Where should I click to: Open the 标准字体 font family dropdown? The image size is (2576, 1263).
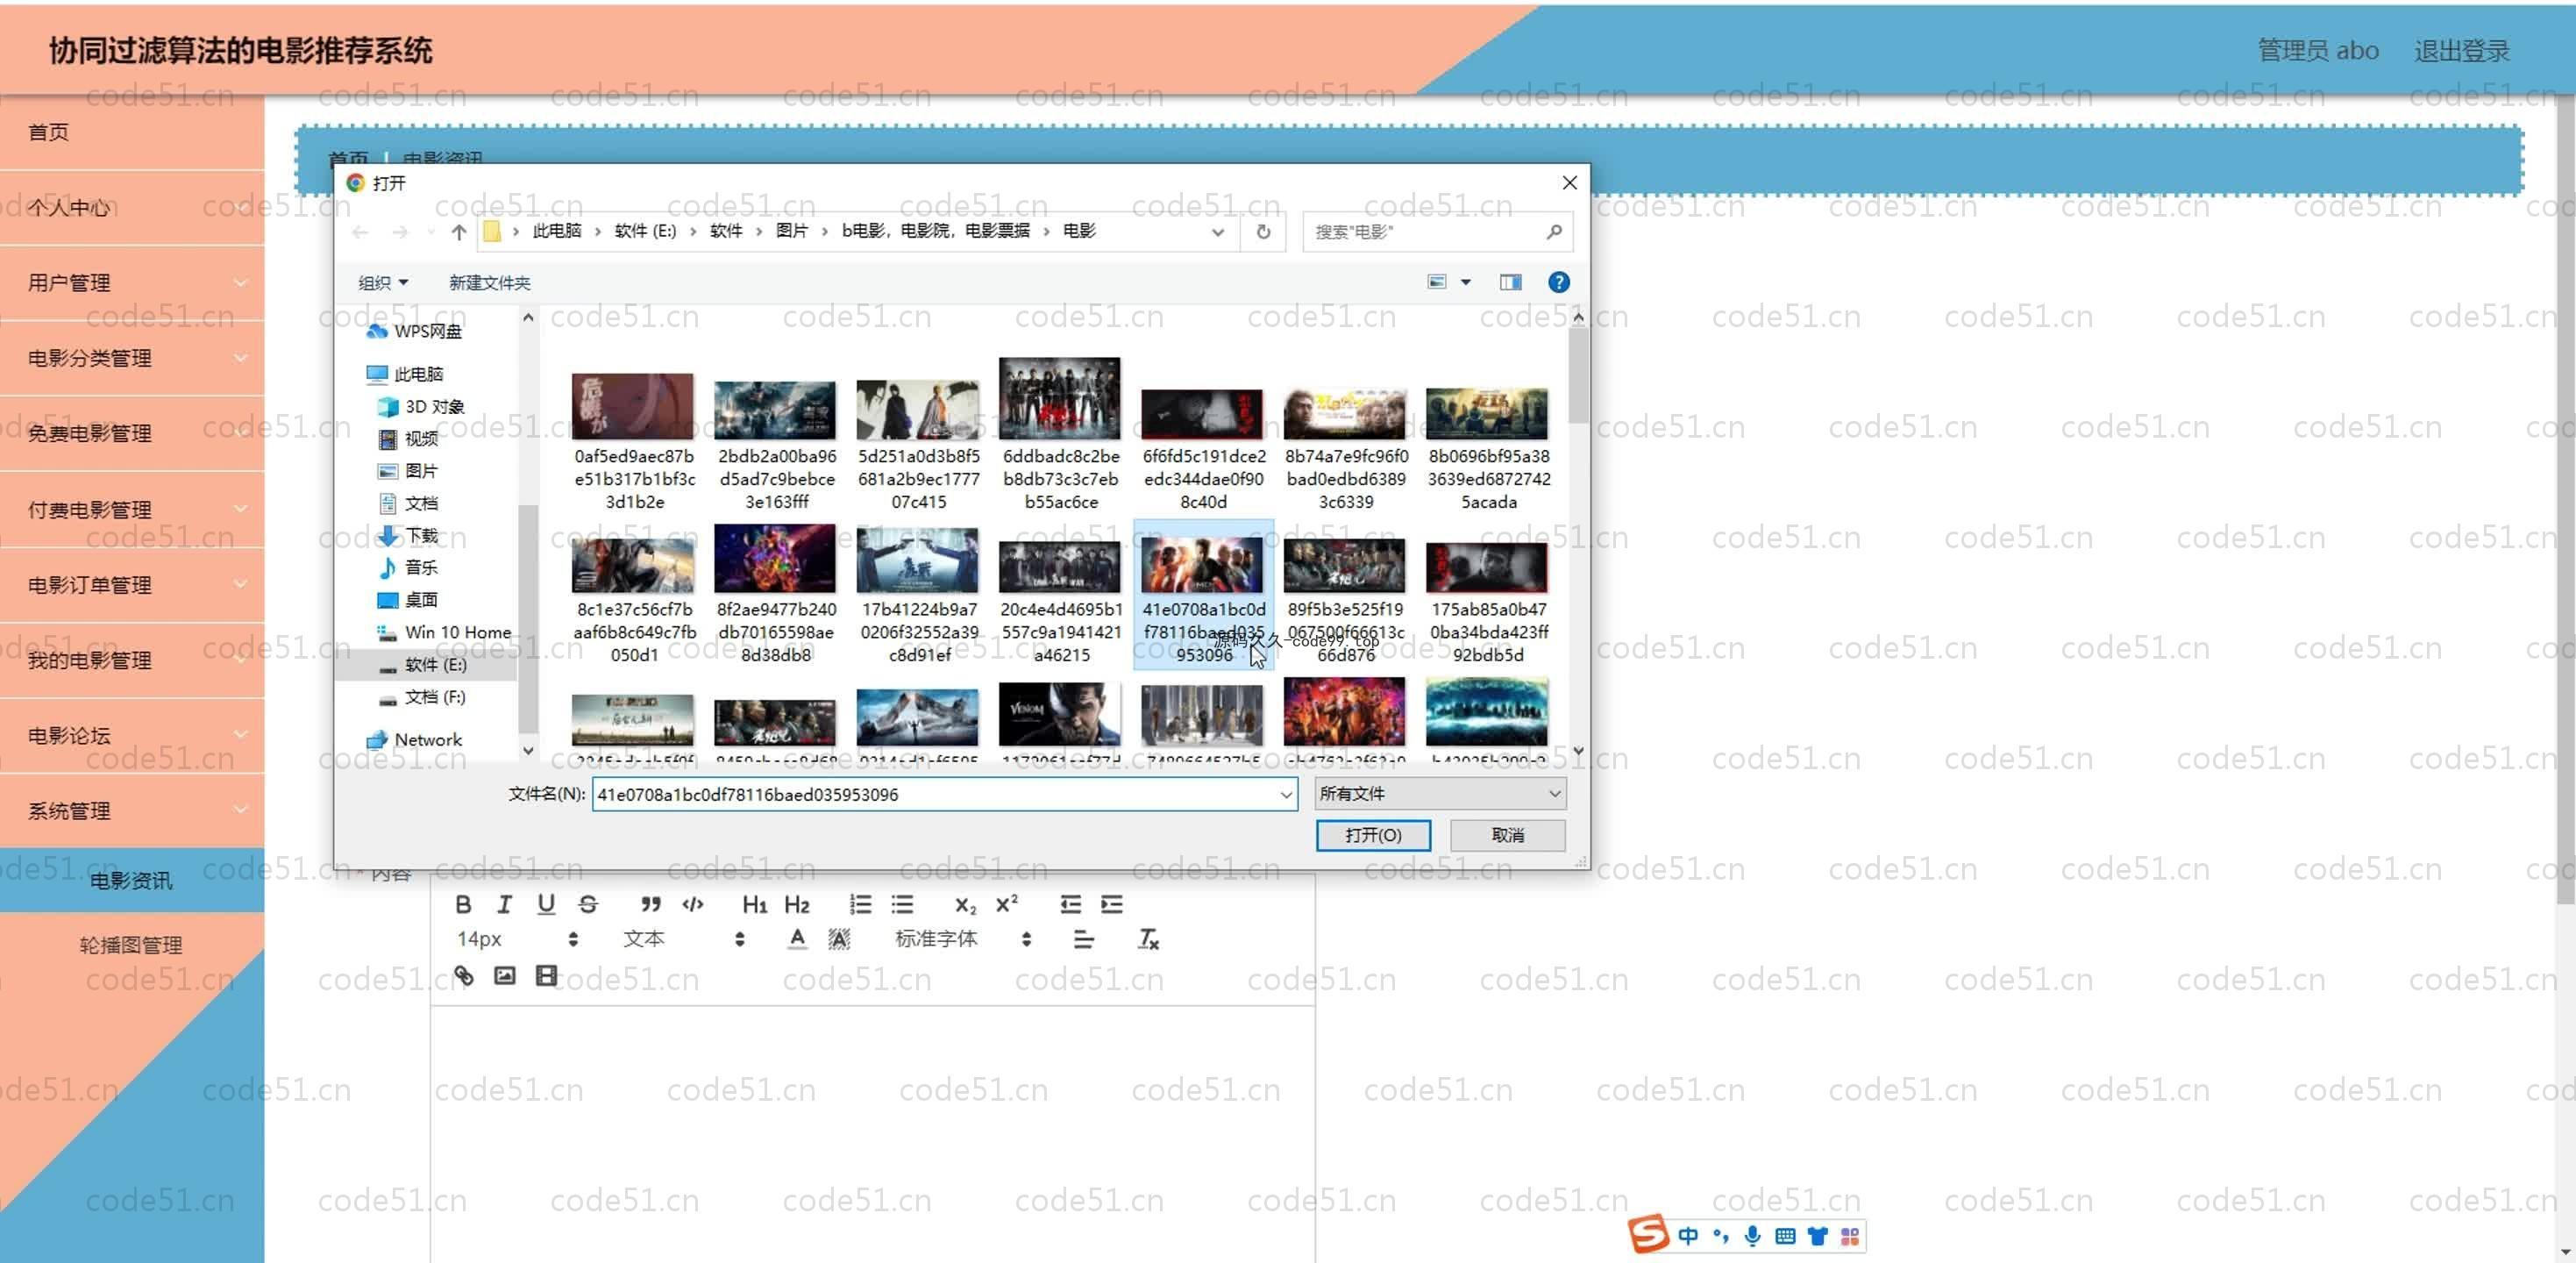[964, 939]
